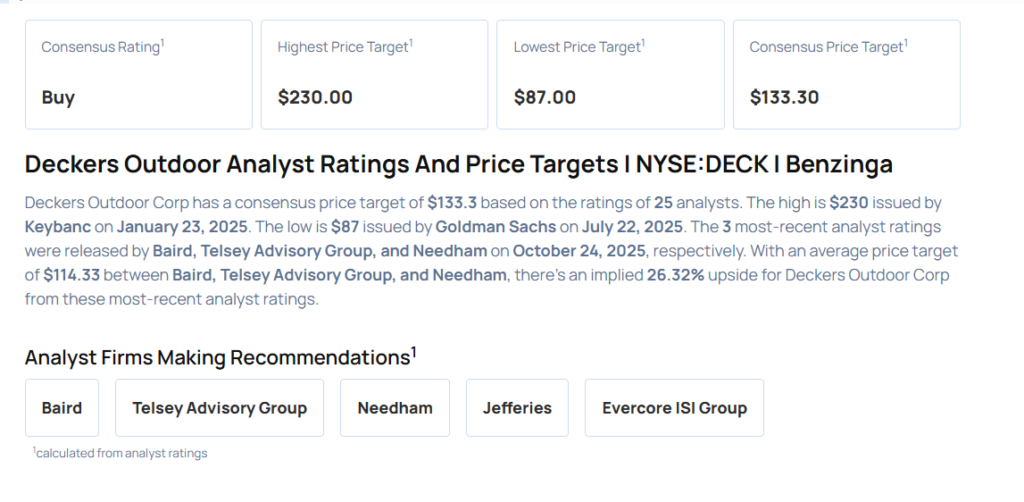1024x502 pixels.
Task: Click the Highest Price Target card label
Action: pyautogui.click(x=345, y=47)
